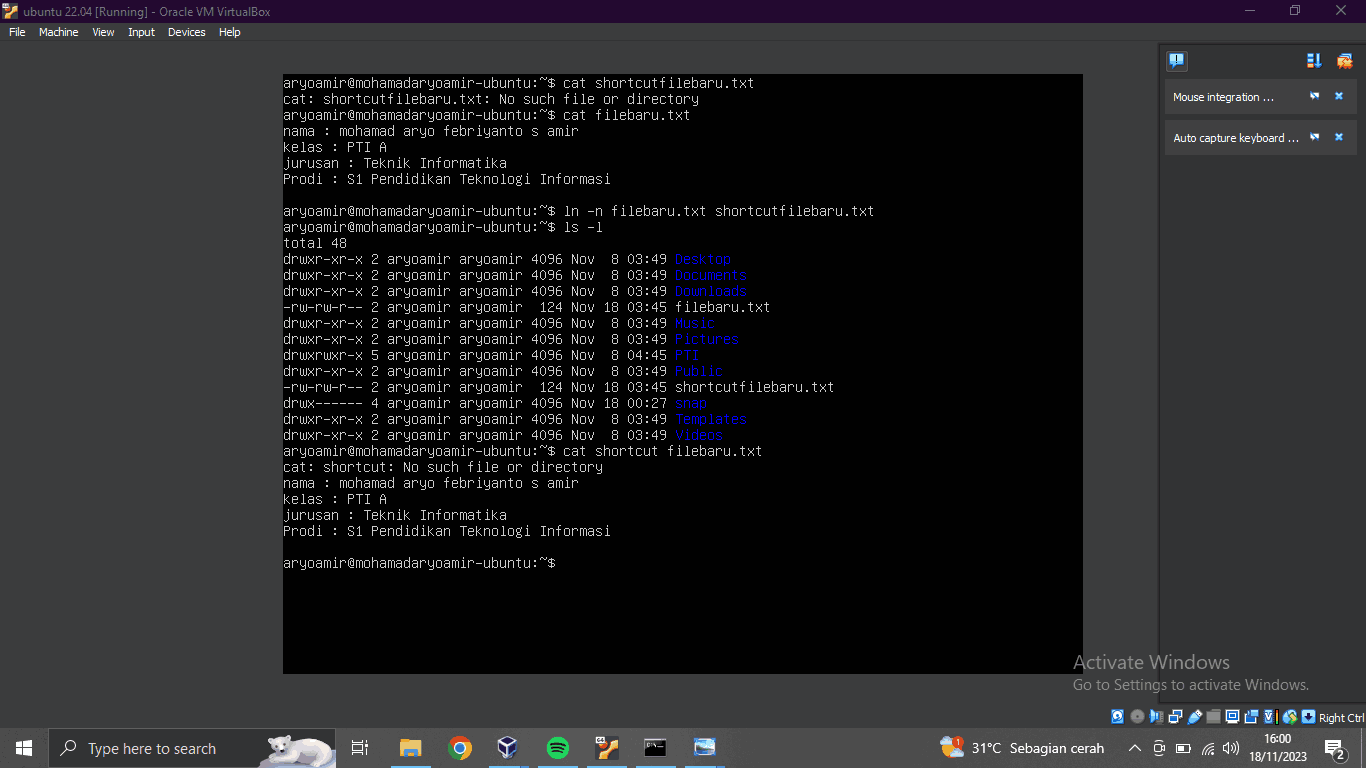The height and width of the screenshot is (768, 1366).
Task: Click the notification sort order icon
Action: [x=1314, y=61]
